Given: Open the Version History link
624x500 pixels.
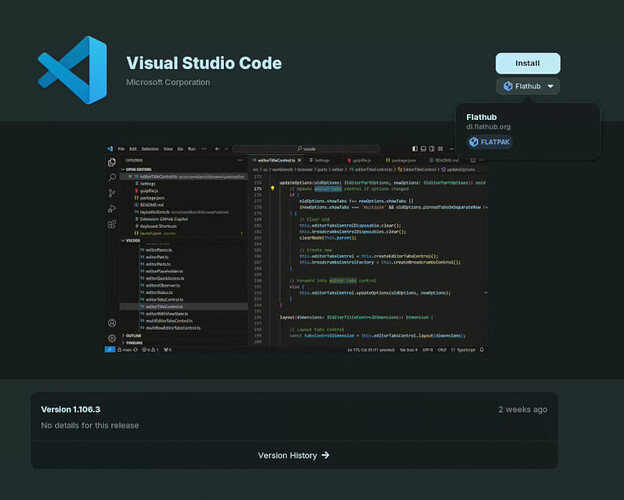Looking at the screenshot, I should coord(294,455).
